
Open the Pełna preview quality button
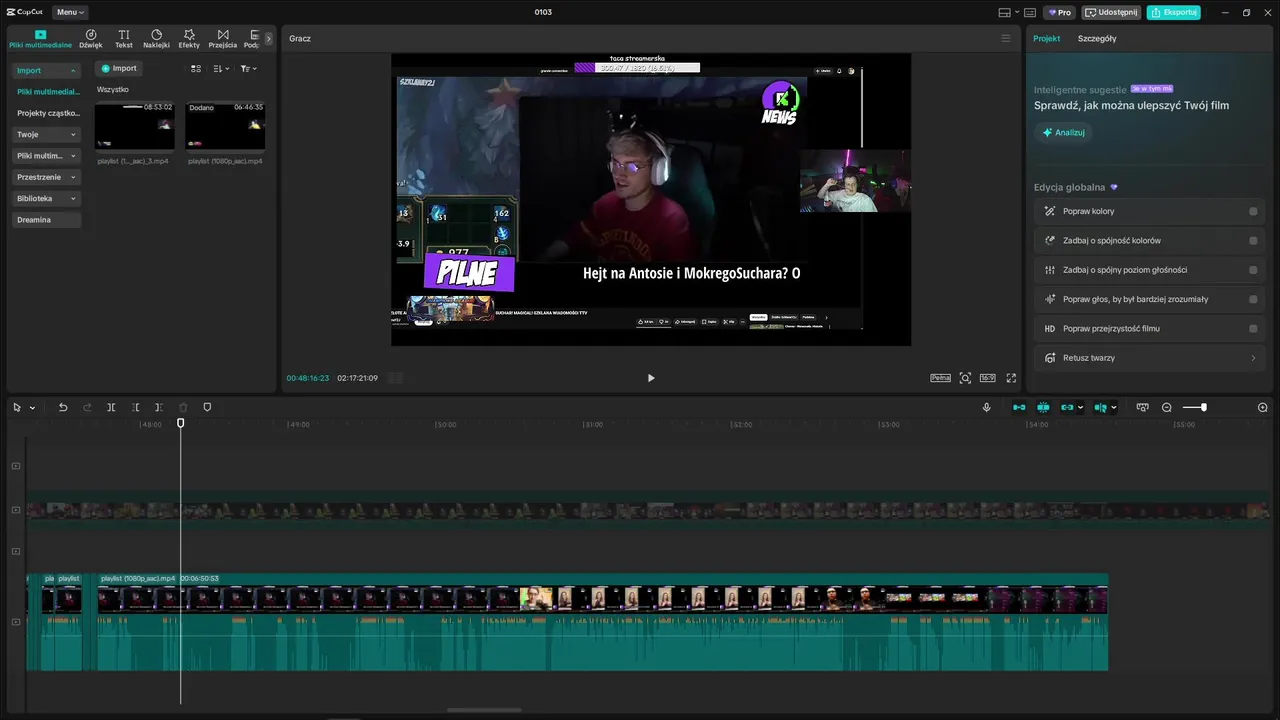pyautogui.click(x=940, y=378)
